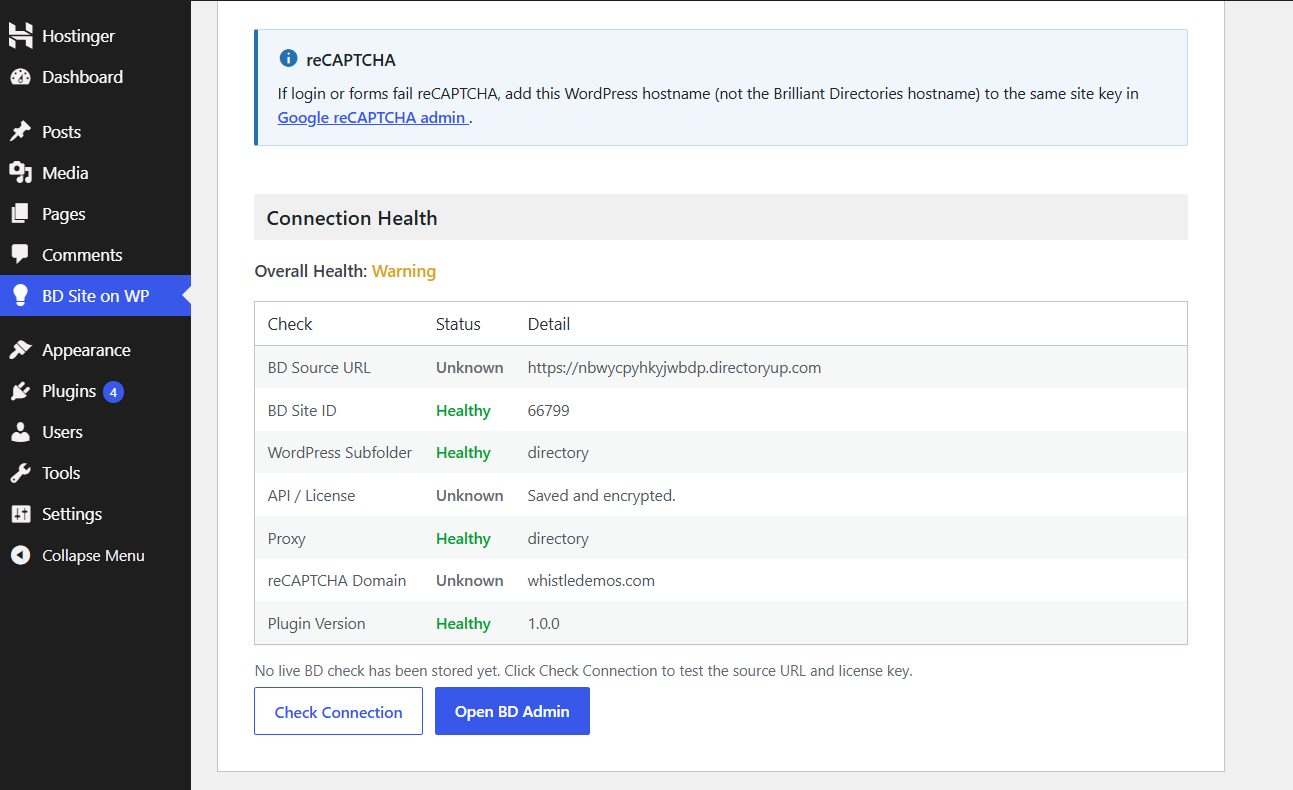1293x790 pixels.
Task: Click the Proxy row Healthy status
Action: pos(463,538)
